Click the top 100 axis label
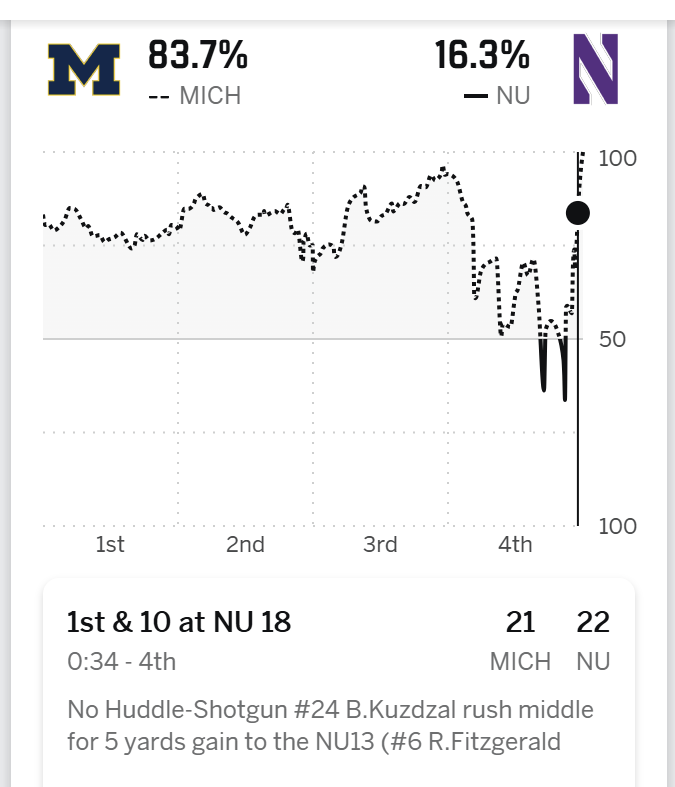This screenshot has height=787, width=675. 617,158
